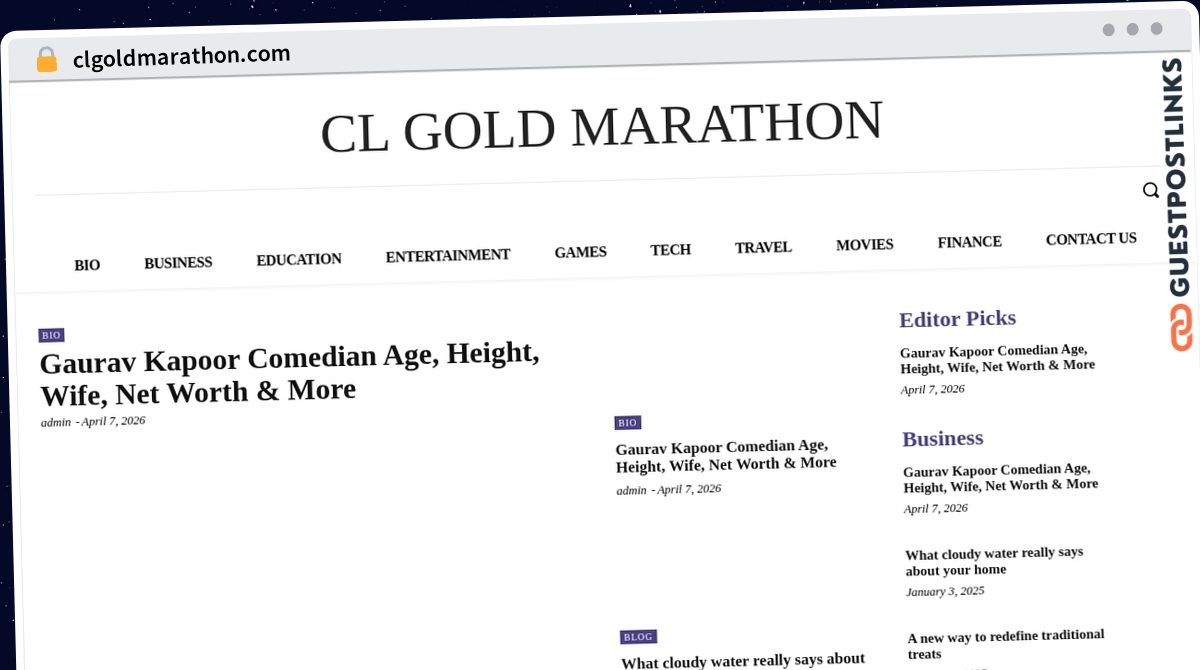Image resolution: width=1200 pixels, height=670 pixels.
Task: Click the BIO tag in the middle column
Action: [x=627, y=423]
